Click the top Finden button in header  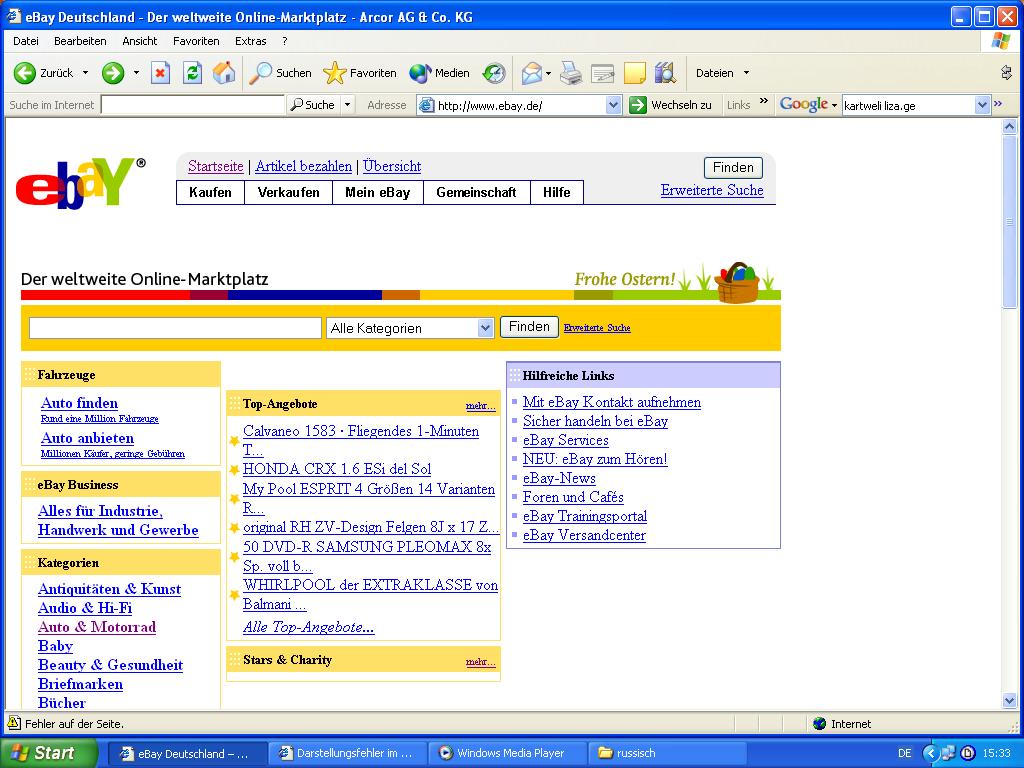pos(733,167)
